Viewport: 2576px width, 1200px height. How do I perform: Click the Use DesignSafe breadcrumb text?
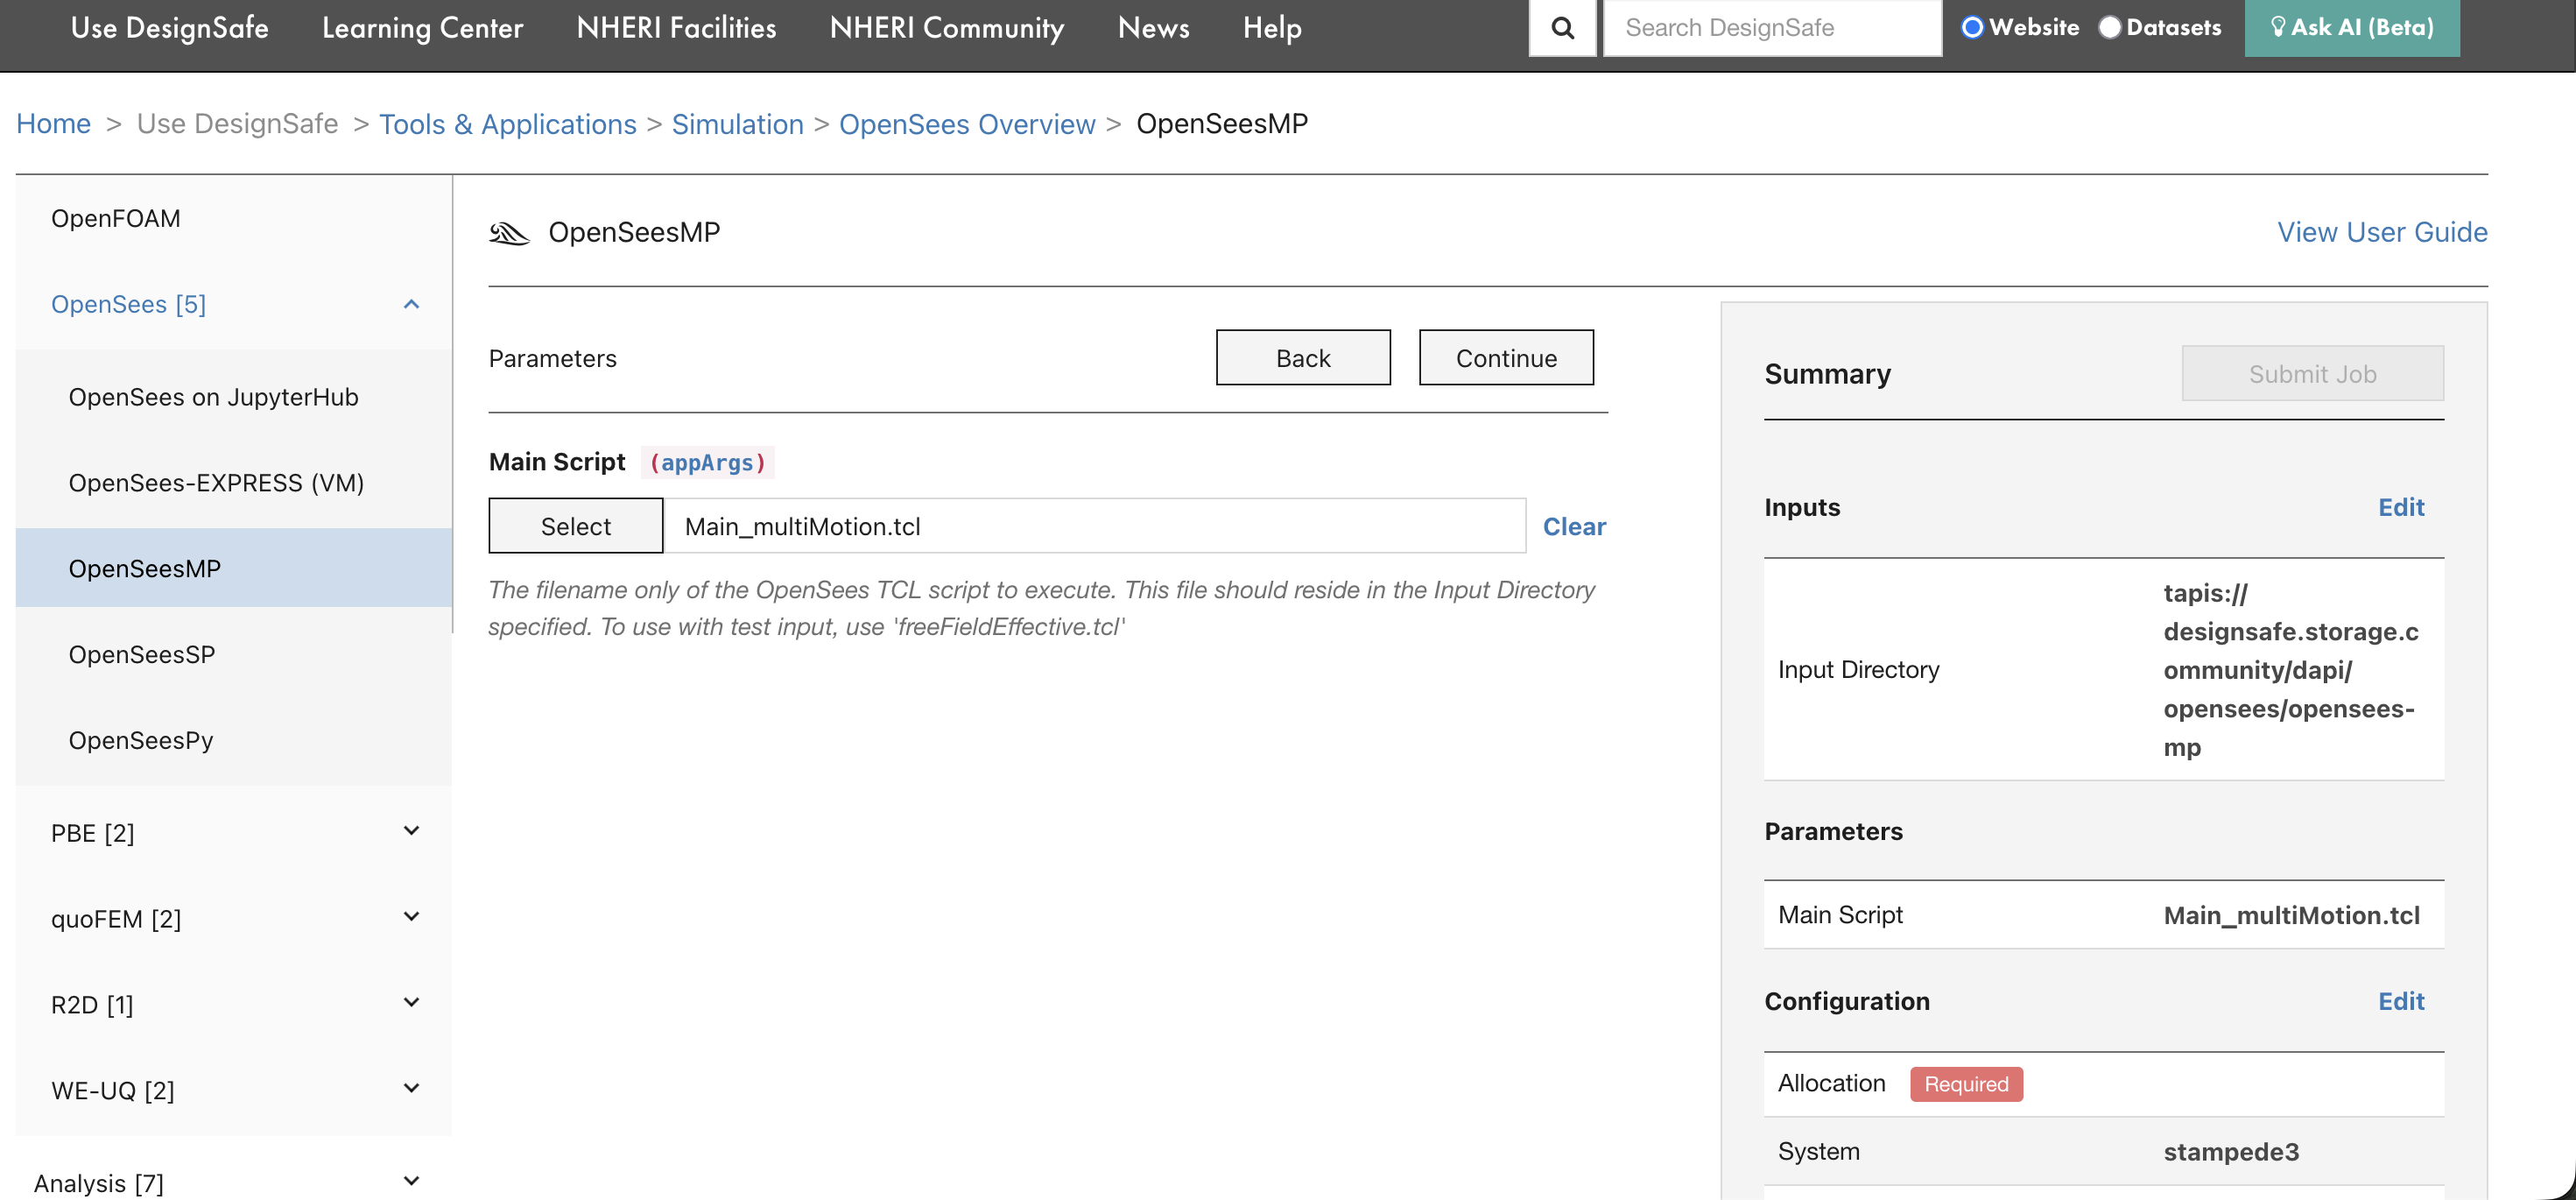(x=237, y=124)
